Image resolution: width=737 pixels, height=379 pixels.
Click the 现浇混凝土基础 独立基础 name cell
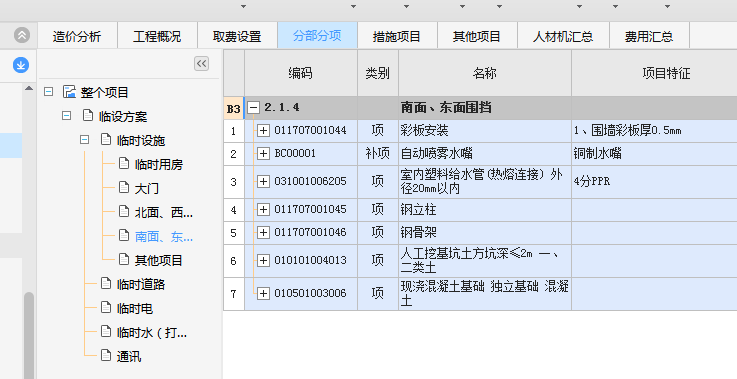point(485,293)
